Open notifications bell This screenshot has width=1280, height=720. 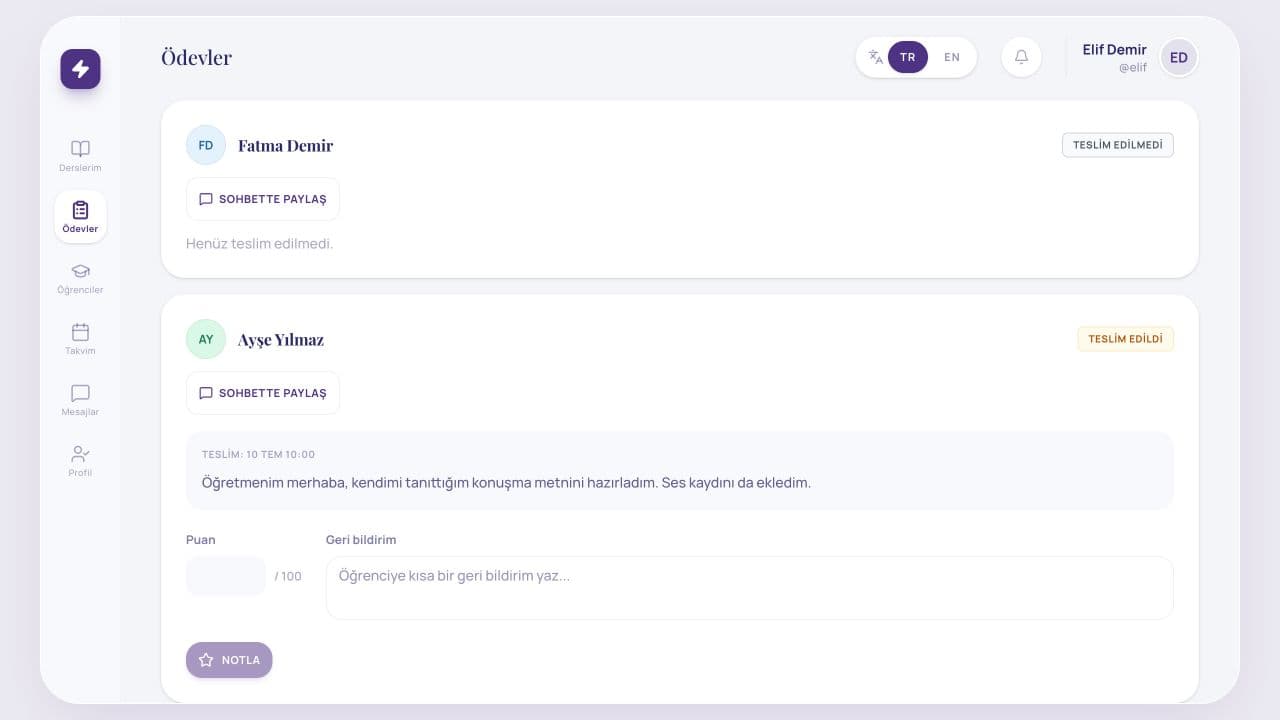click(1021, 57)
